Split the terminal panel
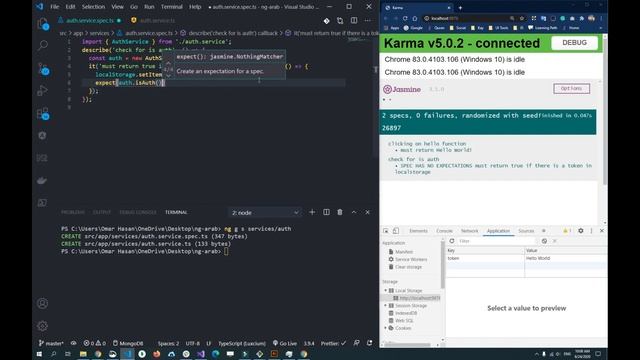Screen dimensions: 640x360 click(x=326, y=212)
